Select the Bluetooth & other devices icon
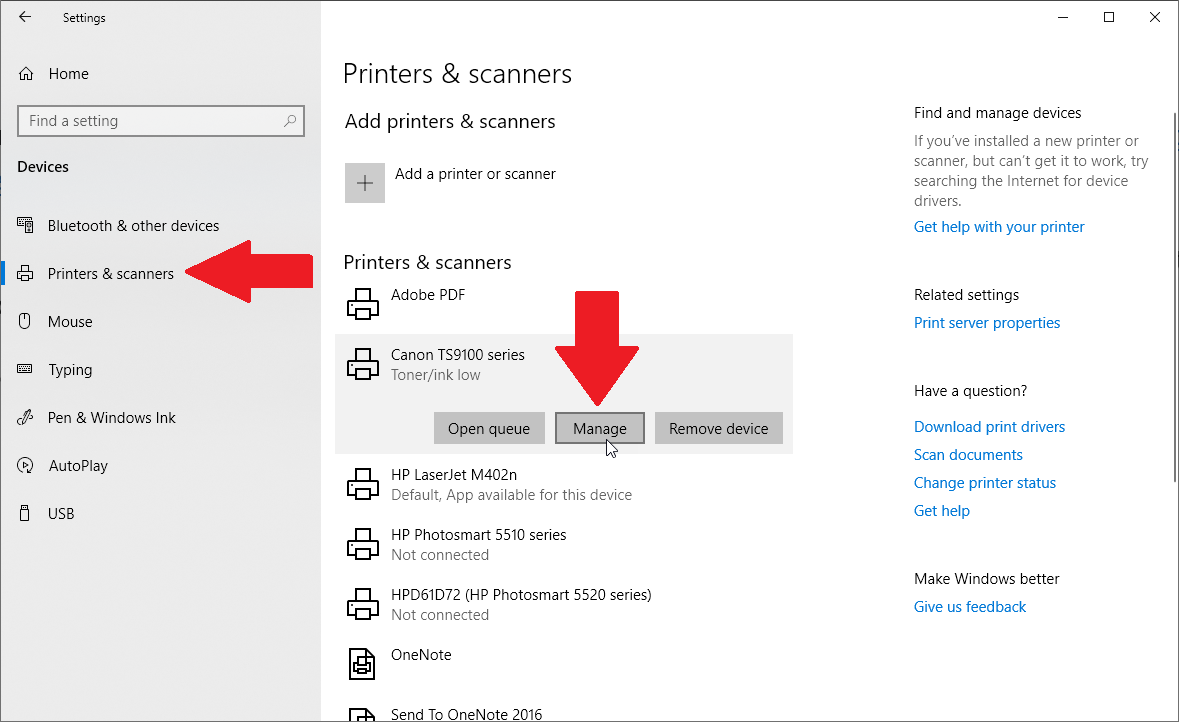Screen dimensions: 1179x722 (x=25, y=225)
